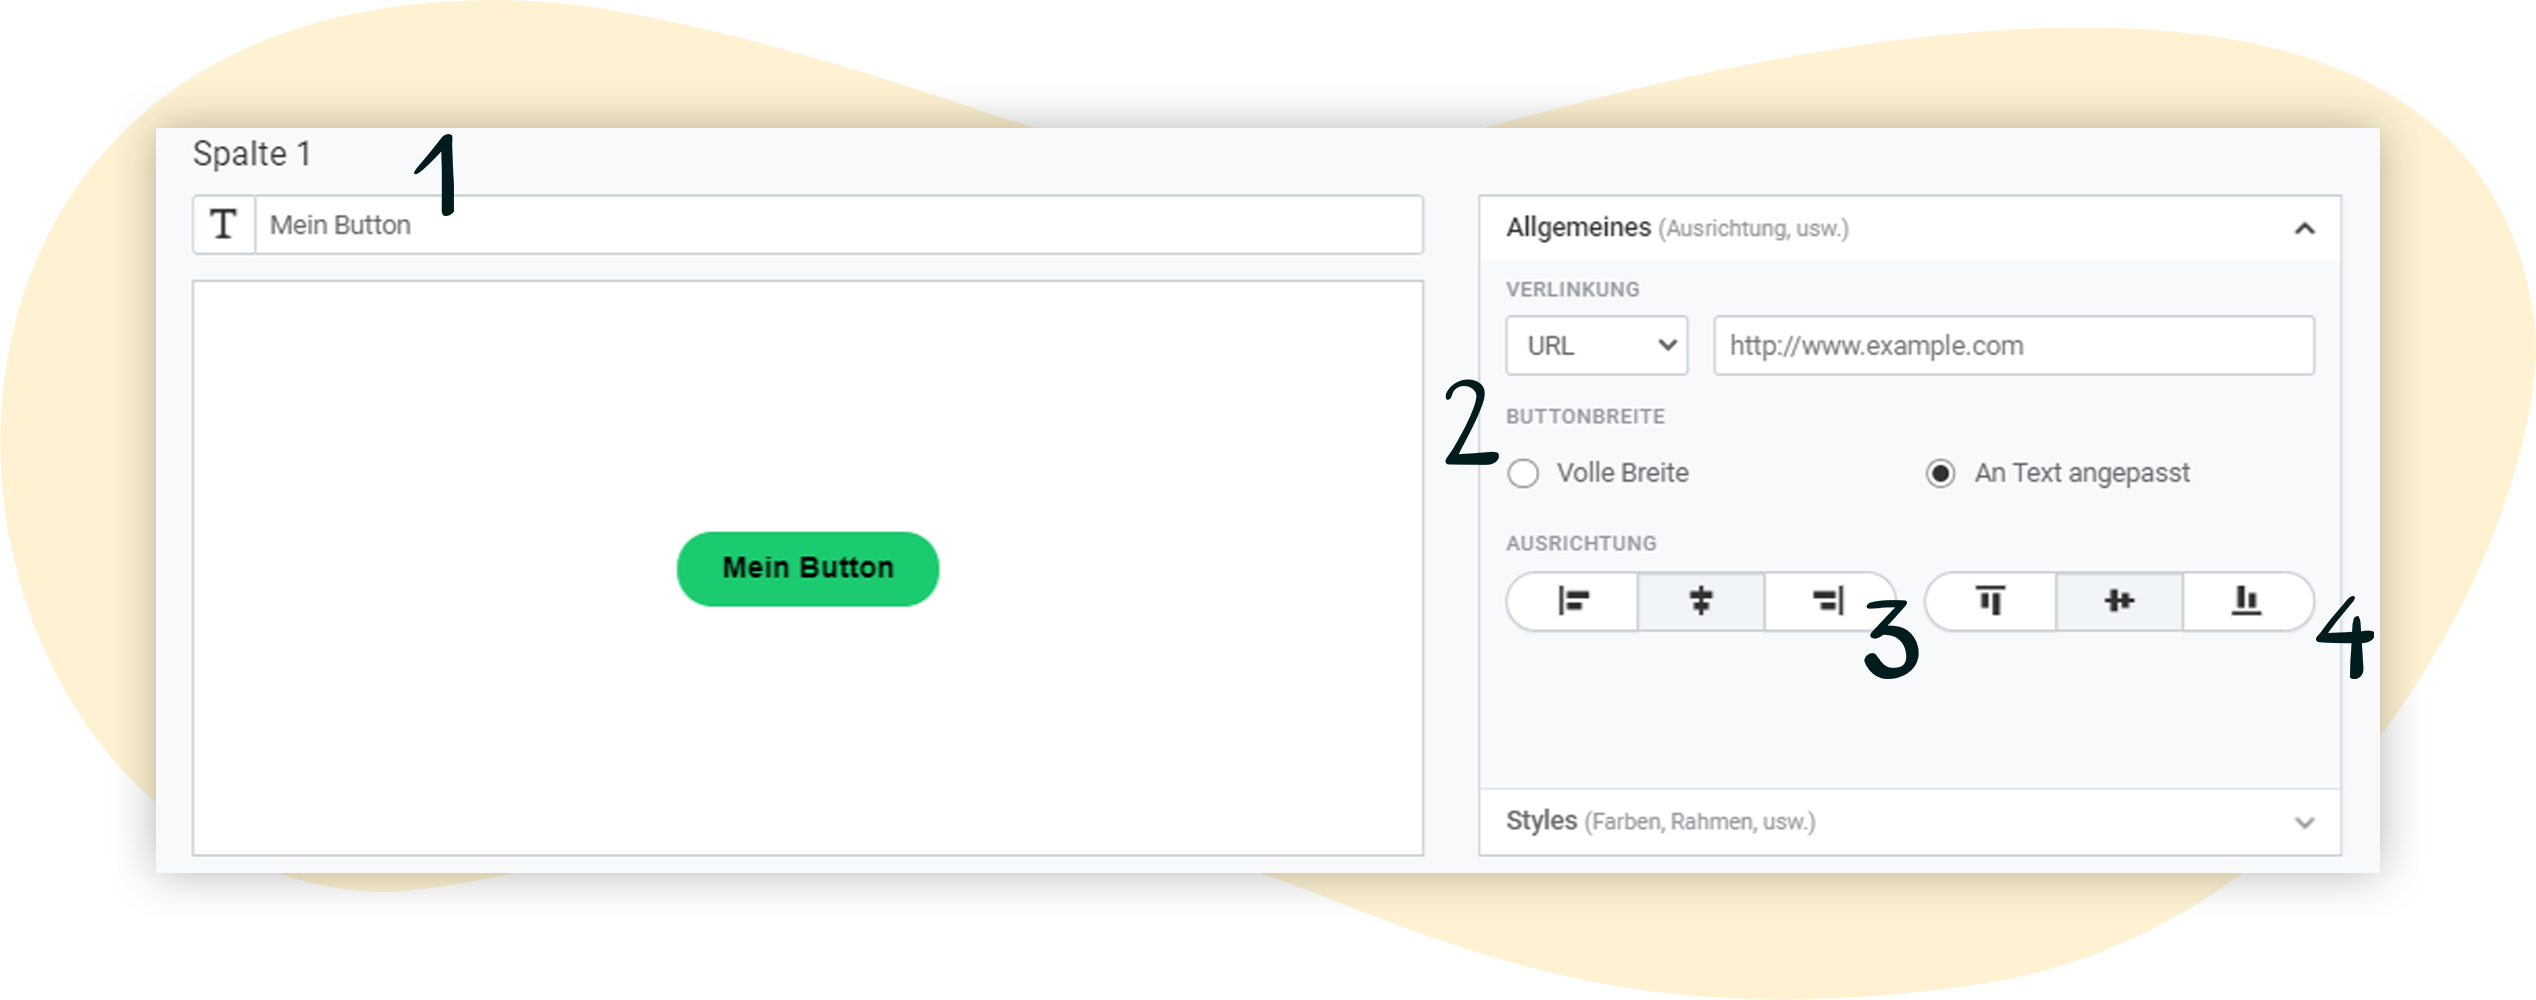Align the button to the bottom
Screen dimensions: 2536x1000
tap(2248, 601)
